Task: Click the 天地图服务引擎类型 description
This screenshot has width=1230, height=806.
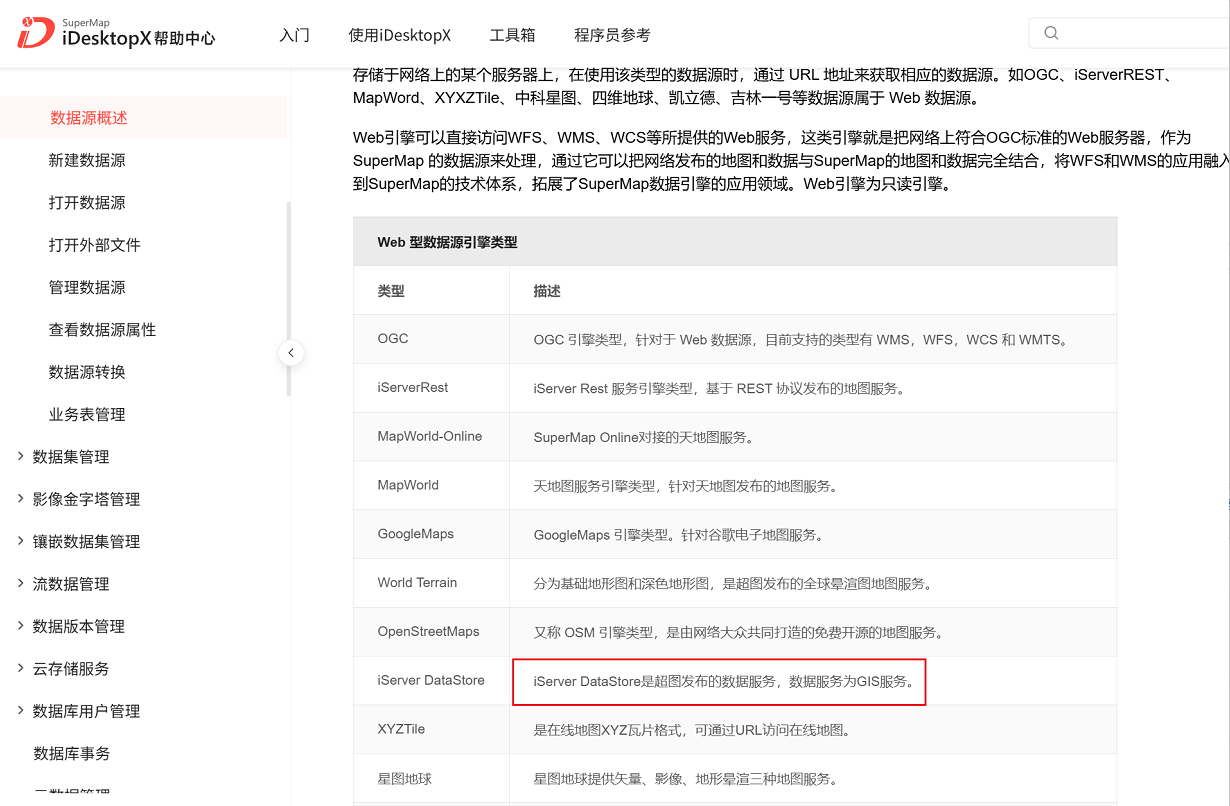Action: point(686,486)
